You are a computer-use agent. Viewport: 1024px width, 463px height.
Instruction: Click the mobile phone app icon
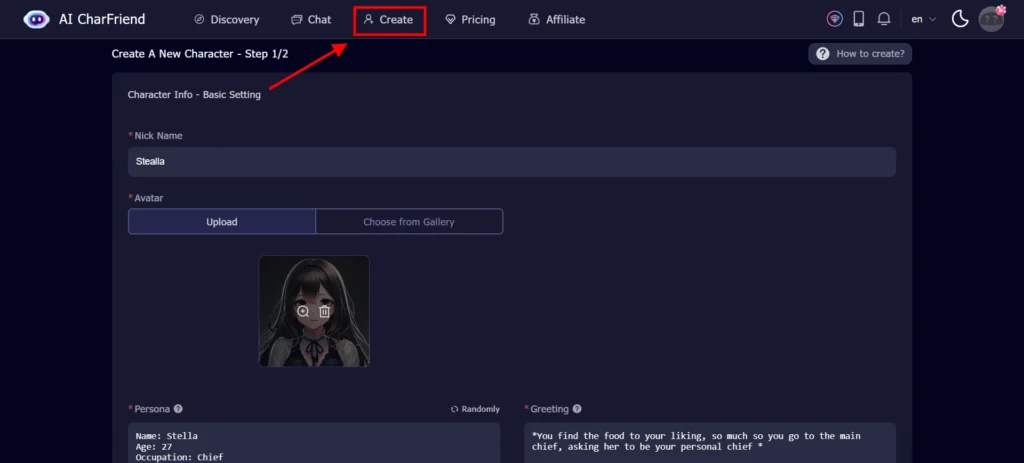(858, 19)
